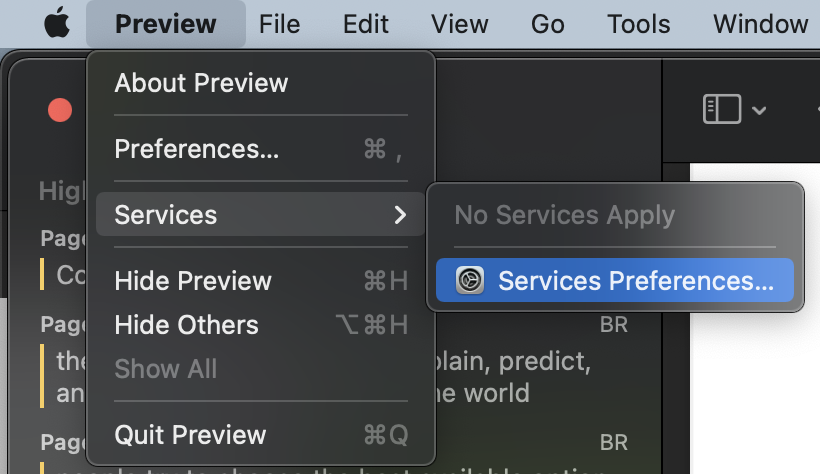
Task: Choose Hide Others
Action: (x=186, y=325)
